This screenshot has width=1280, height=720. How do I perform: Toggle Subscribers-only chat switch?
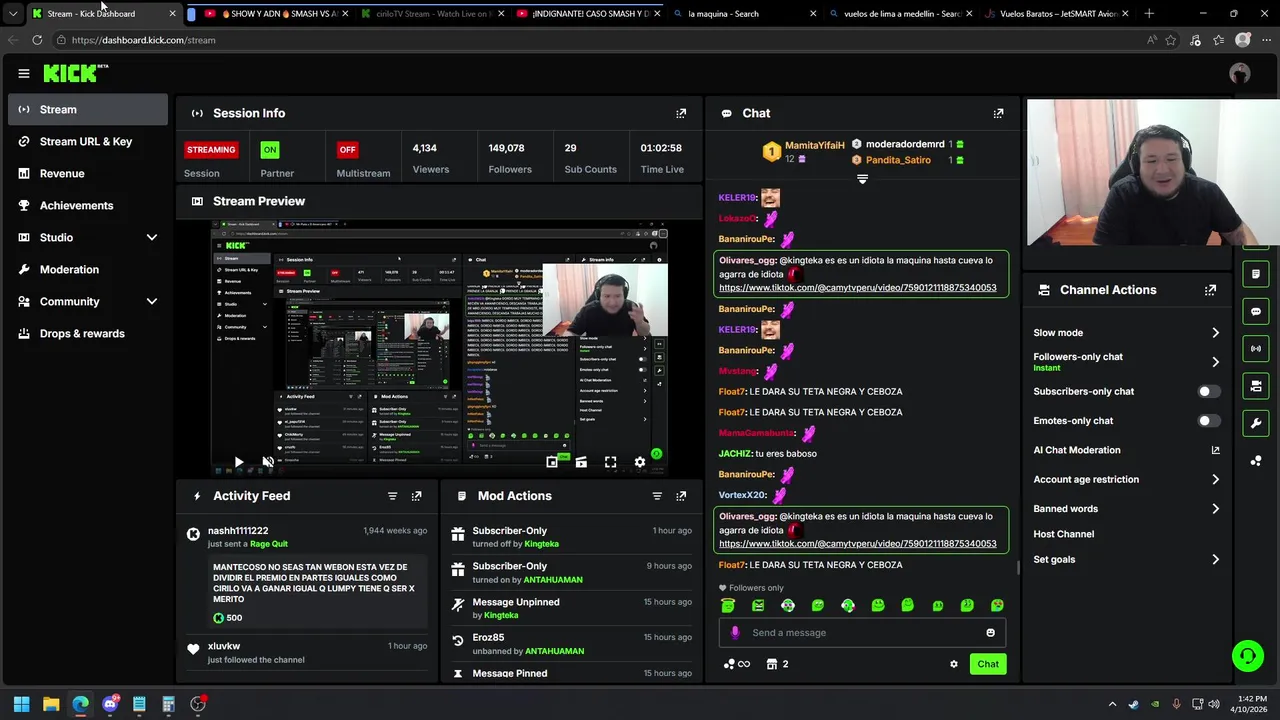[x=1209, y=392]
